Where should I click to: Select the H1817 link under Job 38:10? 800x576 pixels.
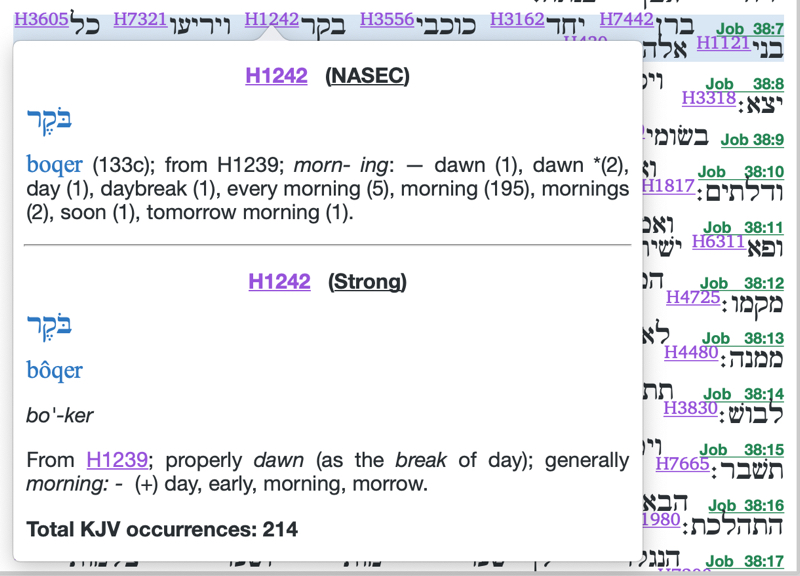click(667, 186)
